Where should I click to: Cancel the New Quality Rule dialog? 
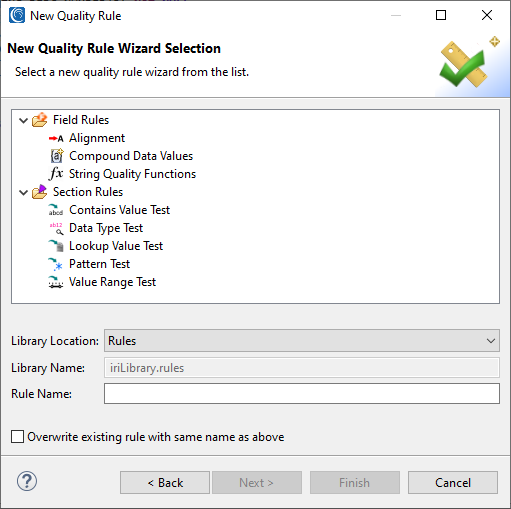tap(453, 482)
